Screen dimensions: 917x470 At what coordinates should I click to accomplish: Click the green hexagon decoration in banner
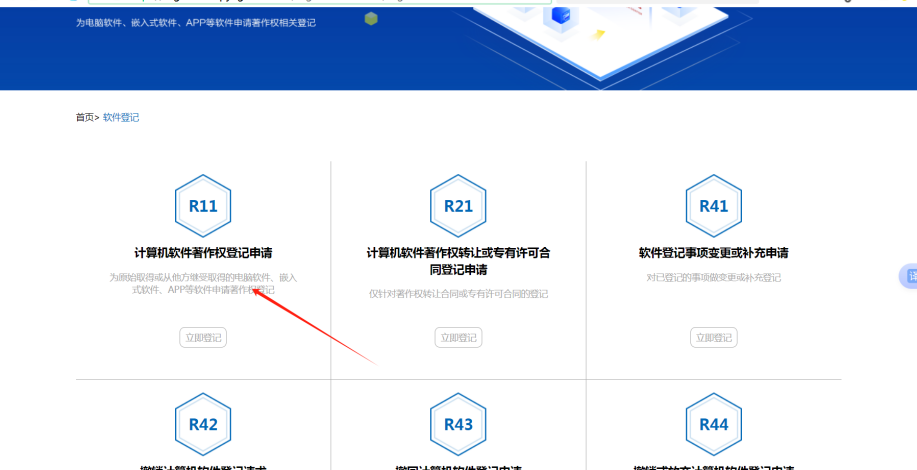[371, 18]
